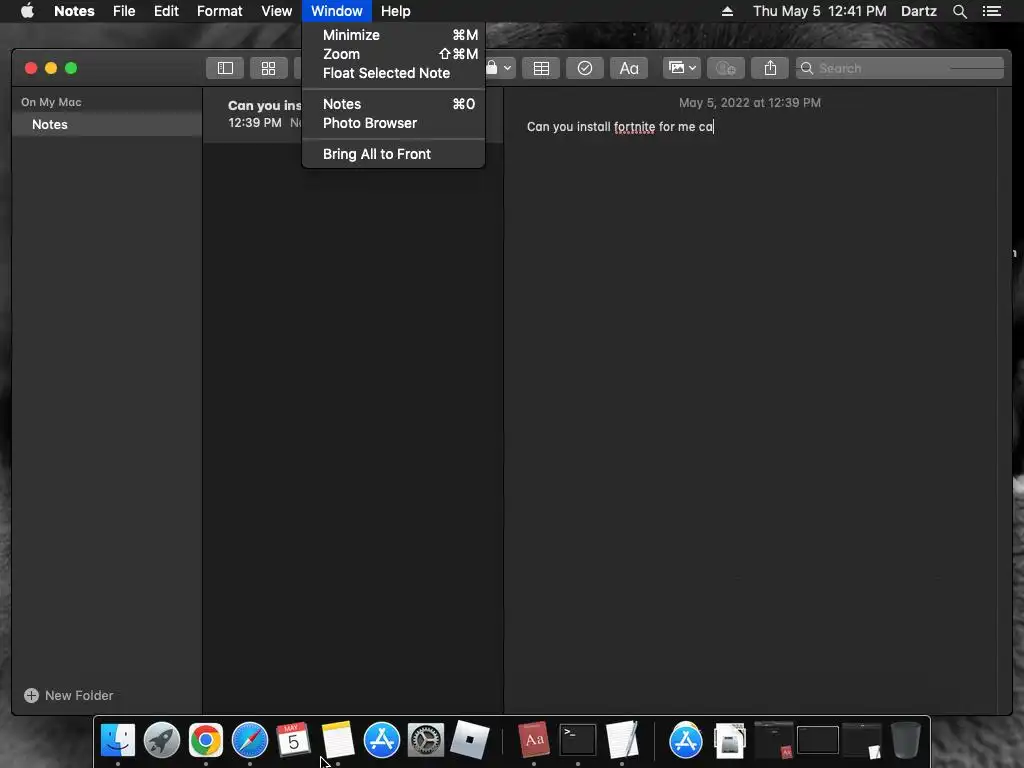The width and height of the screenshot is (1024, 768).
Task: Click the share icon in toolbar
Action: 770,68
